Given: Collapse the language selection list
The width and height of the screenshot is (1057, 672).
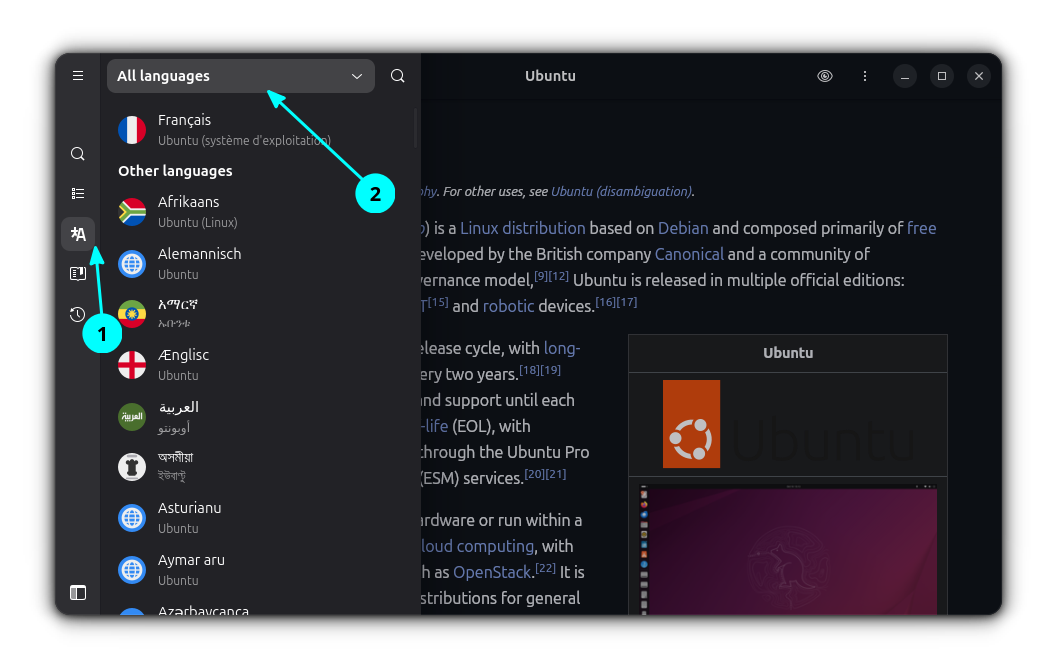Looking at the screenshot, I should tap(356, 75).
